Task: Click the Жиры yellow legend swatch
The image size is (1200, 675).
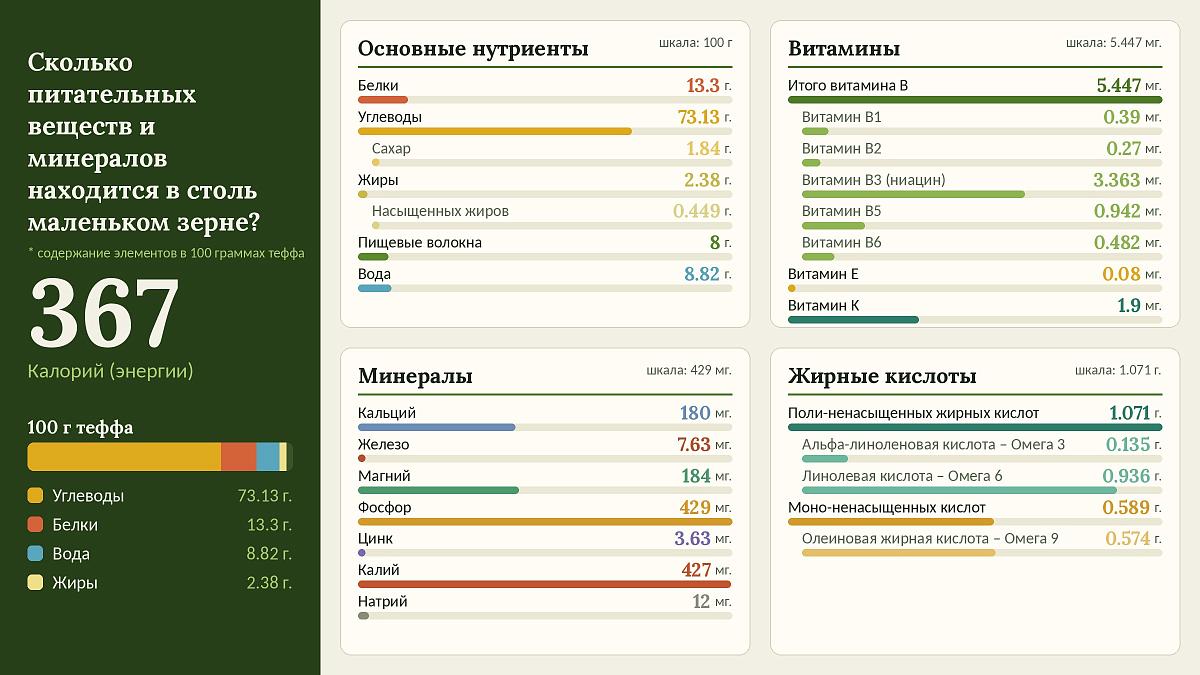Action: point(35,582)
